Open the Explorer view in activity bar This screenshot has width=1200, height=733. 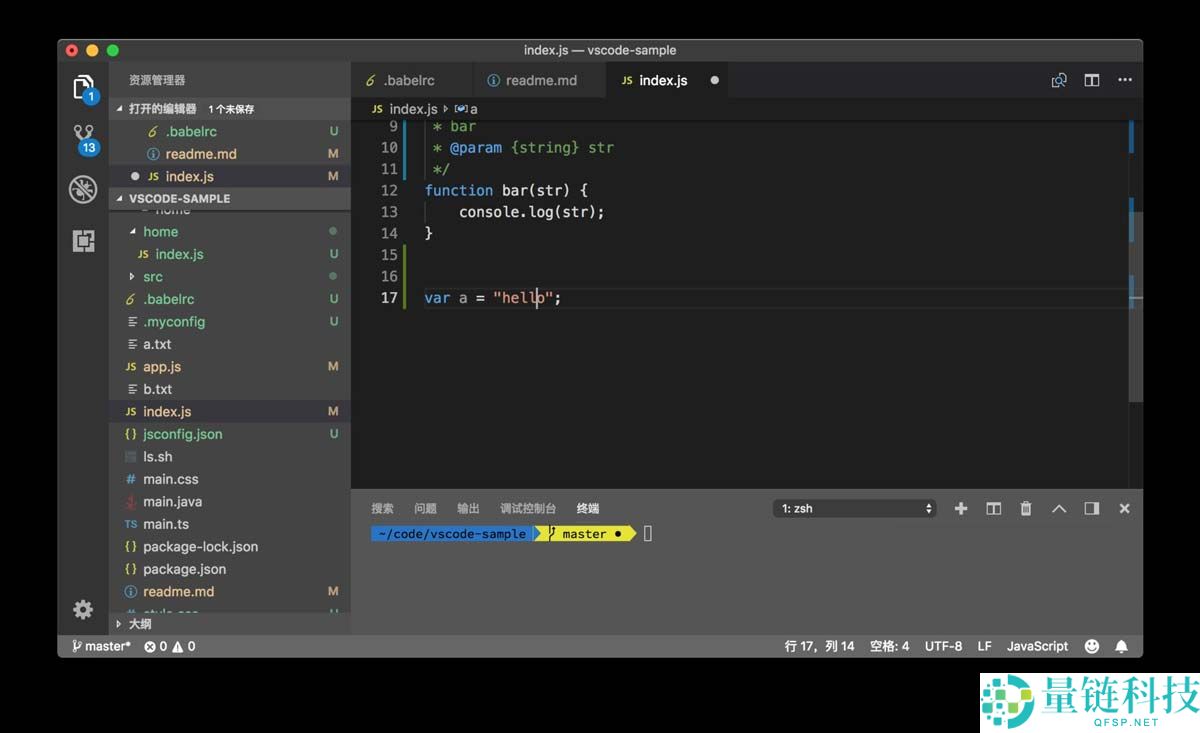click(x=84, y=87)
